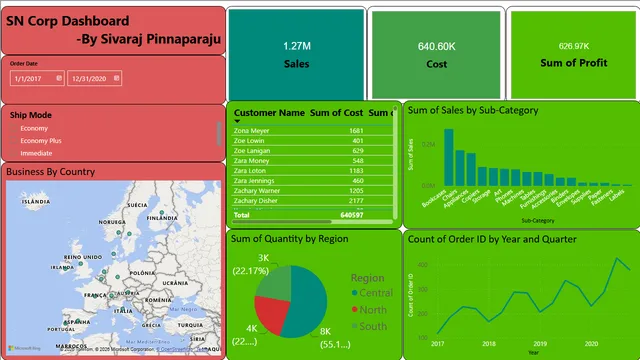Click the Zara Money table row

(312, 160)
